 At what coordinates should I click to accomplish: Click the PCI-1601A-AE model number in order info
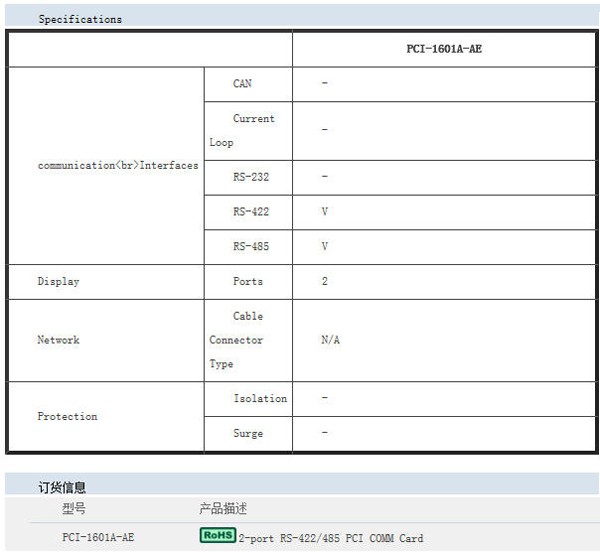click(x=98, y=538)
